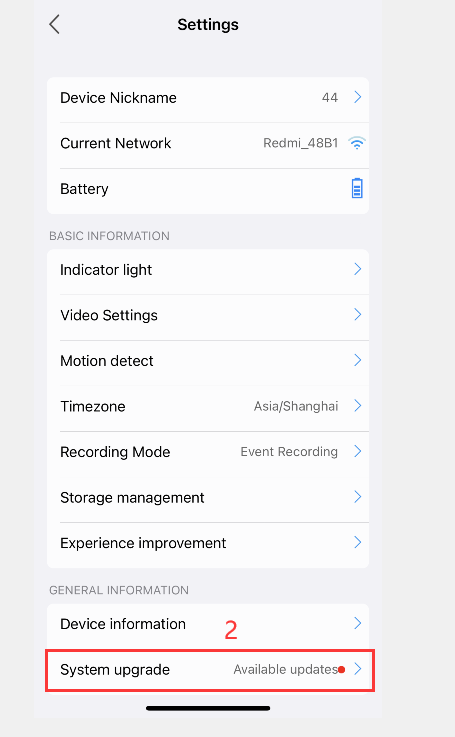Open Device Nickname chevron arrow
The width and height of the screenshot is (455, 737).
pos(358,97)
